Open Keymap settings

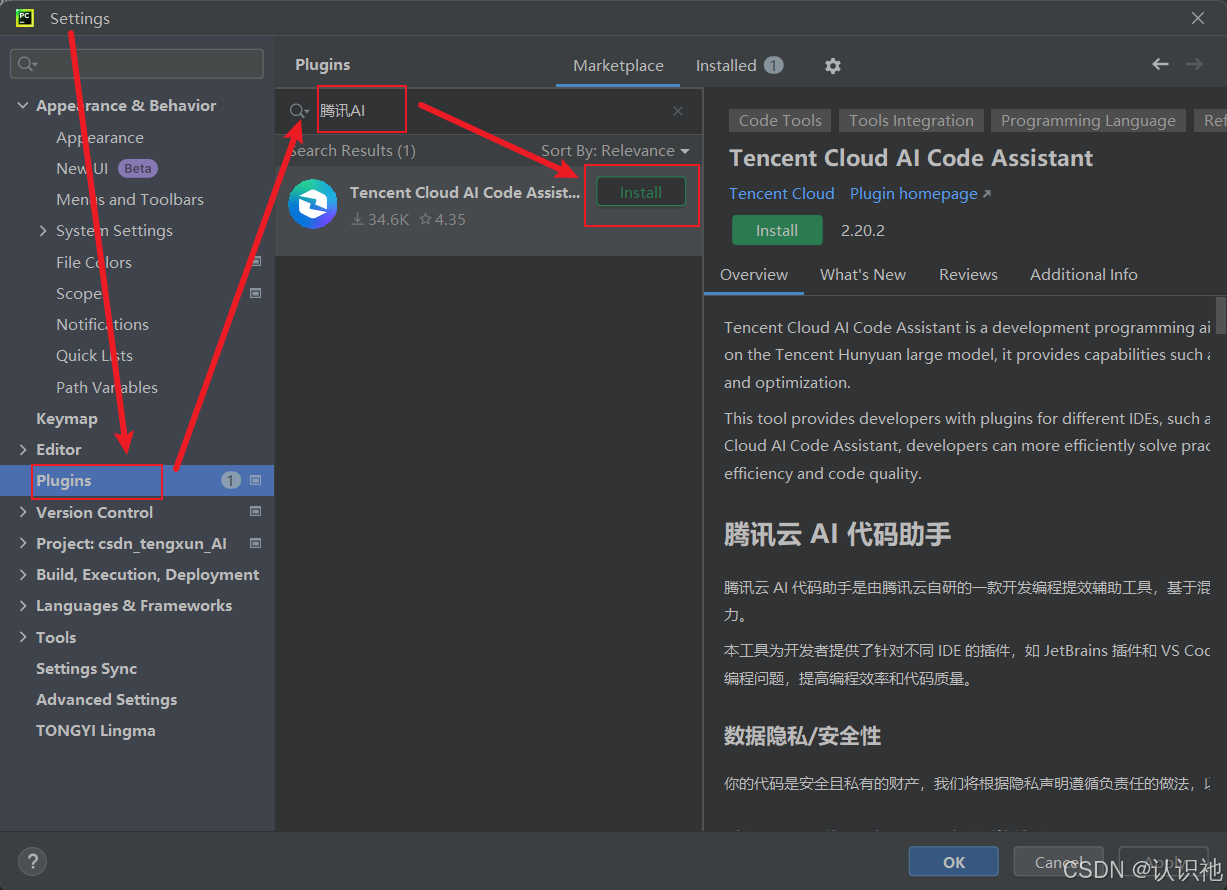point(67,419)
